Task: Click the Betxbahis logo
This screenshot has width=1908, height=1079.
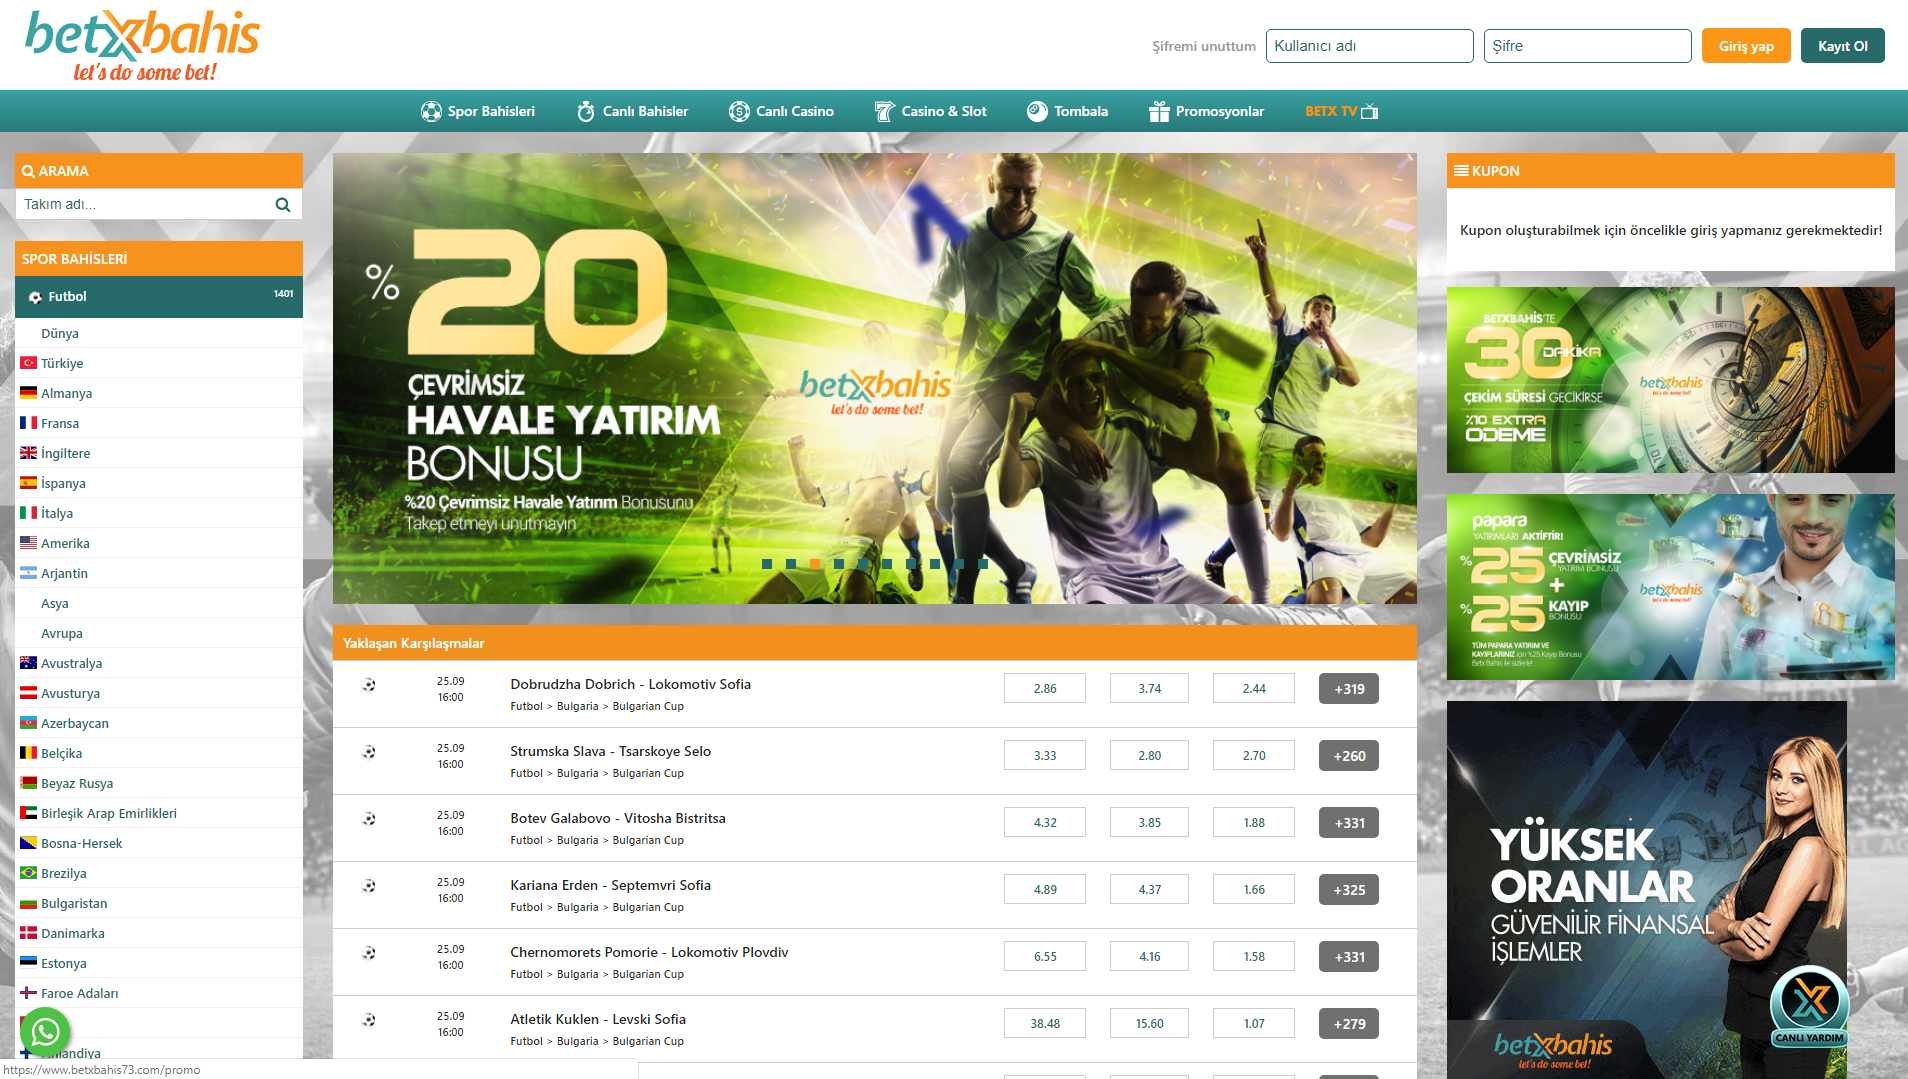Action: (142, 45)
